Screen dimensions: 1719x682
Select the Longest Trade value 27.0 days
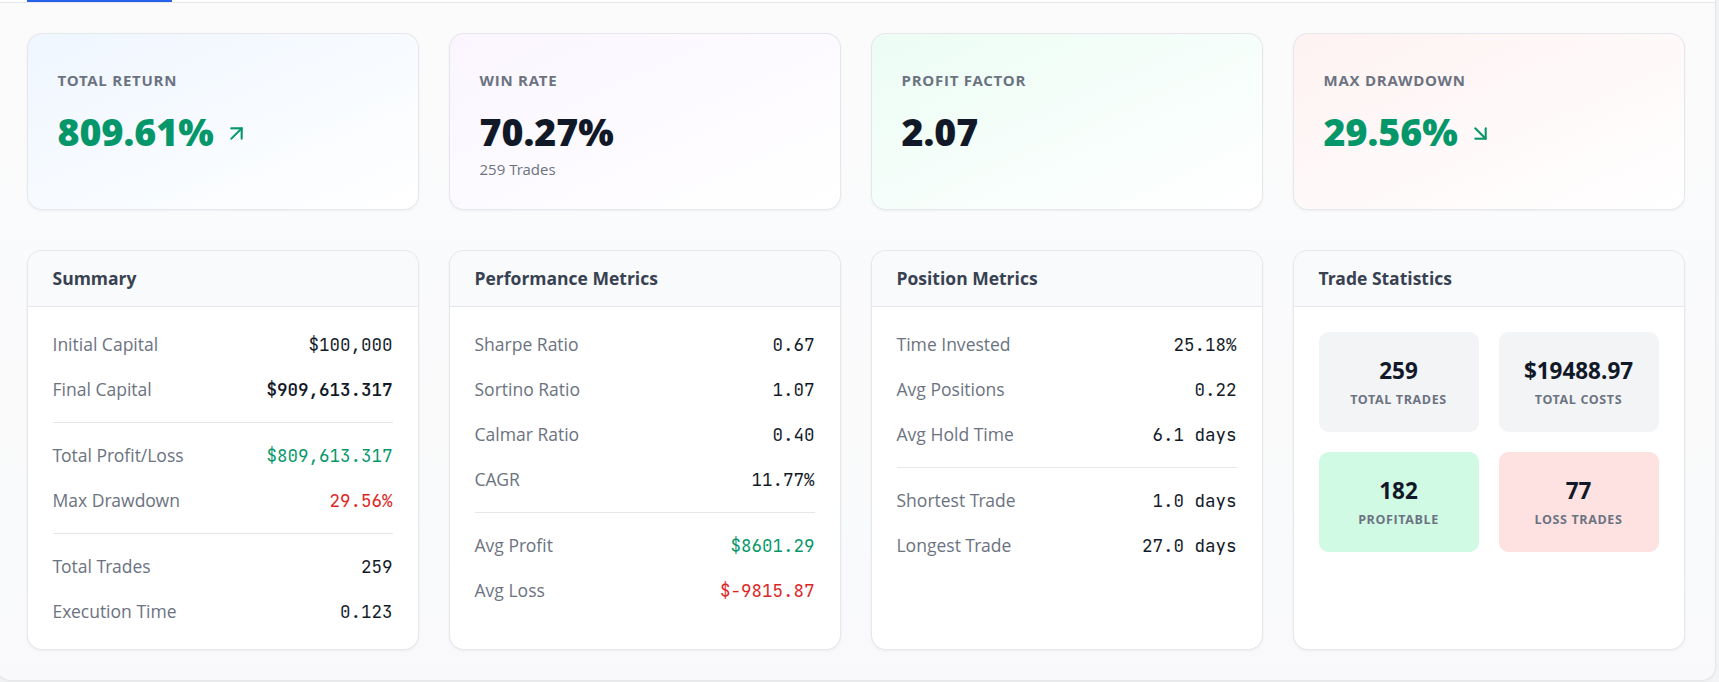point(1189,546)
